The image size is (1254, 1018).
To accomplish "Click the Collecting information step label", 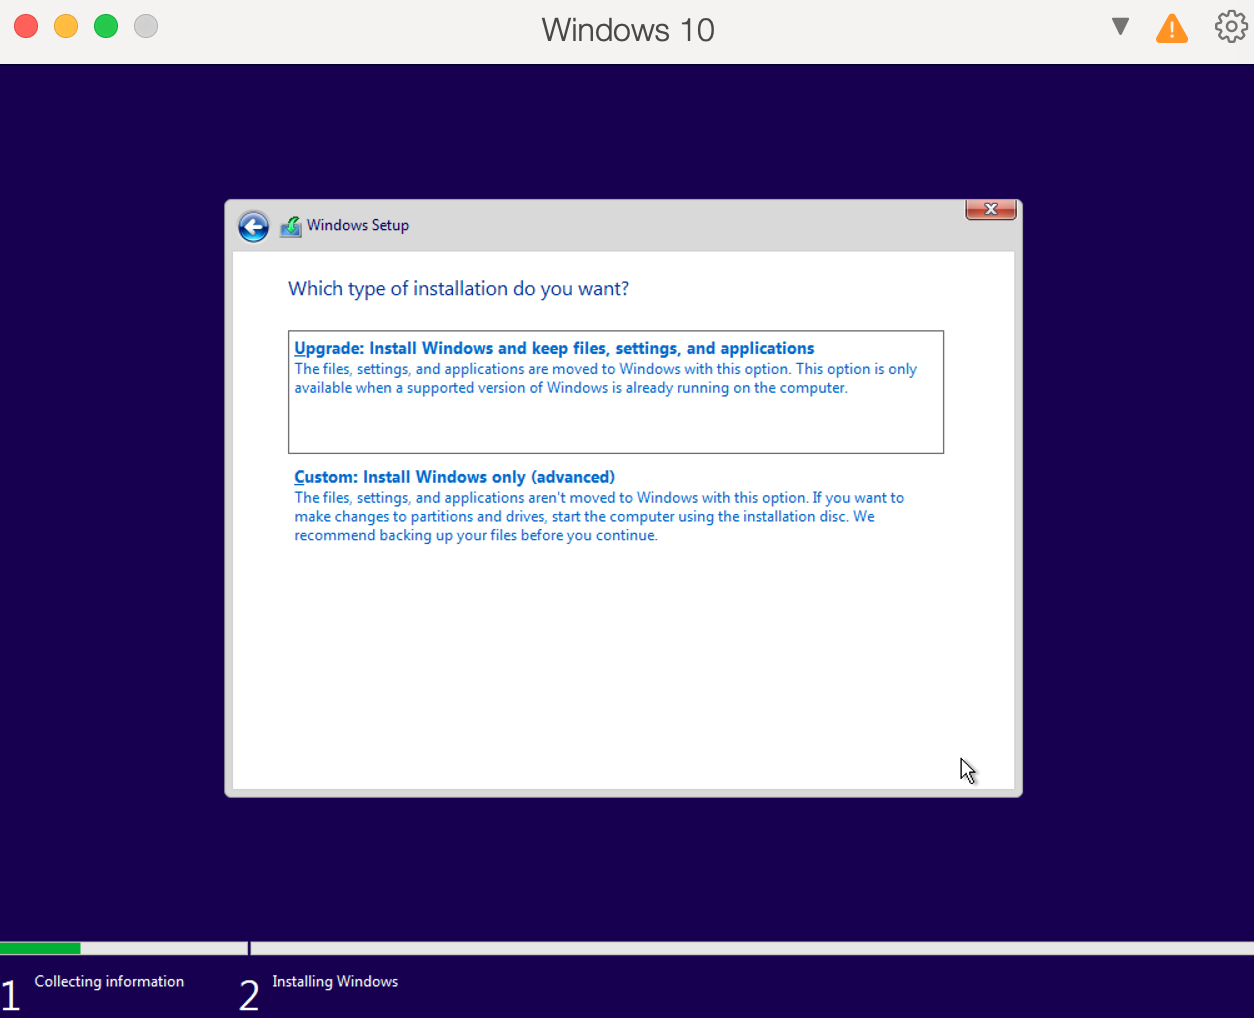I will [109, 981].
